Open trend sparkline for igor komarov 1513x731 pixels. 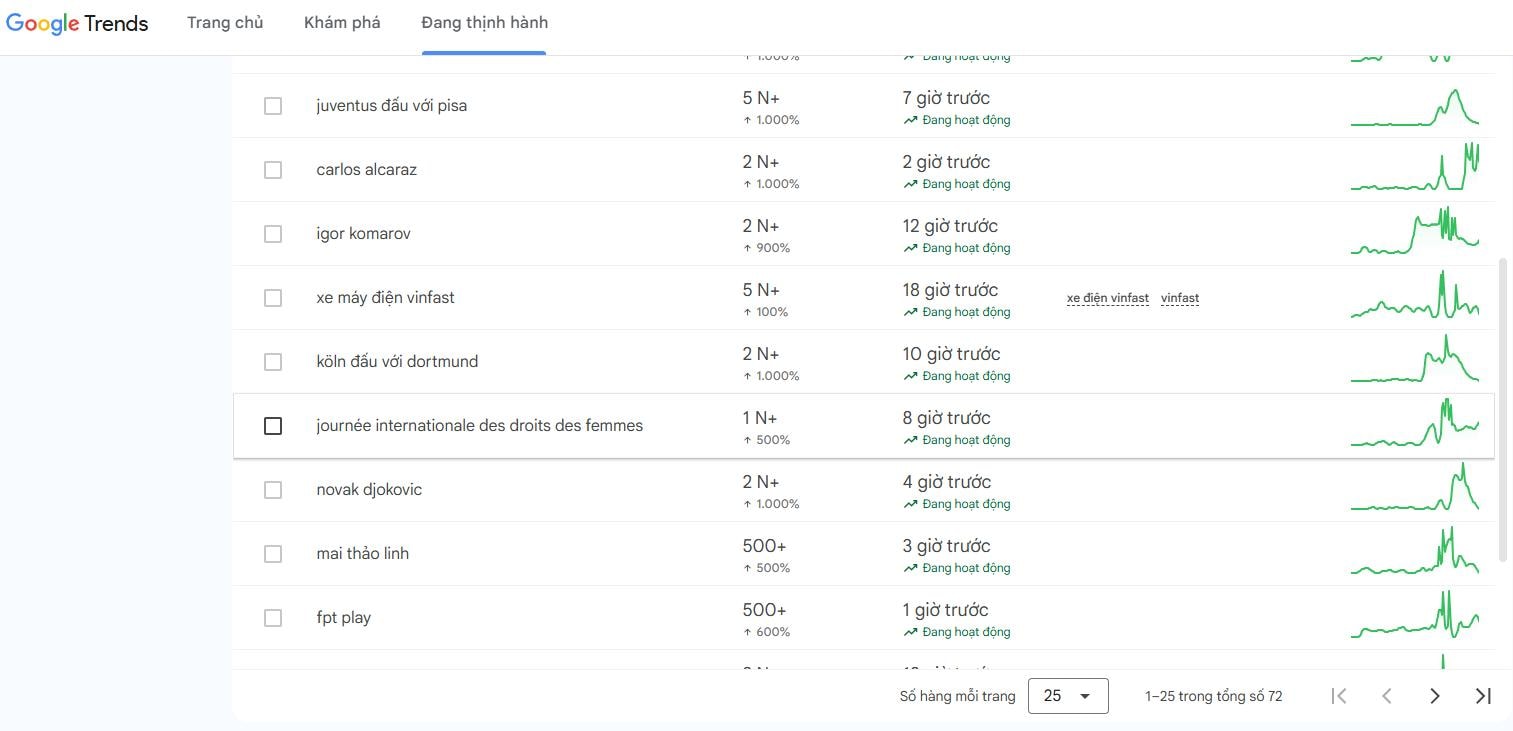tap(1414, 233)
